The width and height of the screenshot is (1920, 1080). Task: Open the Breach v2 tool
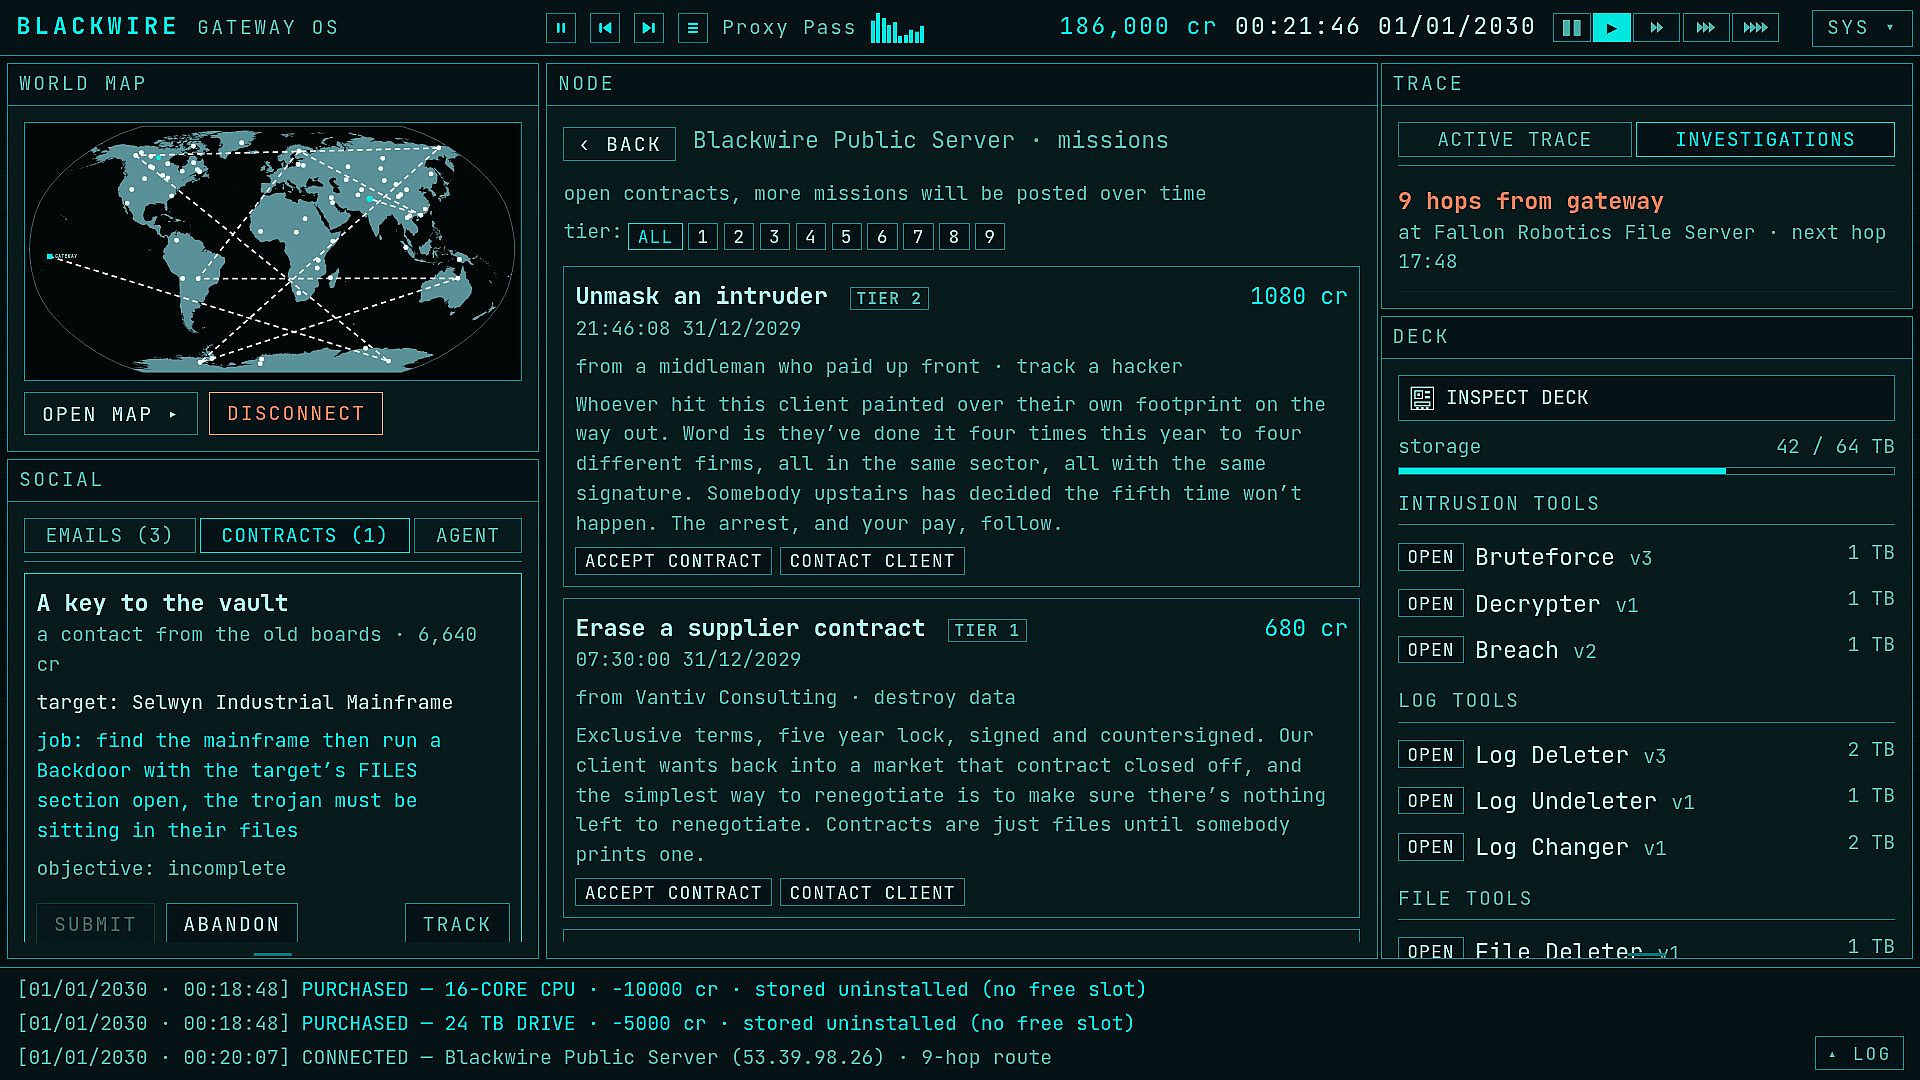click(1430, 650)
